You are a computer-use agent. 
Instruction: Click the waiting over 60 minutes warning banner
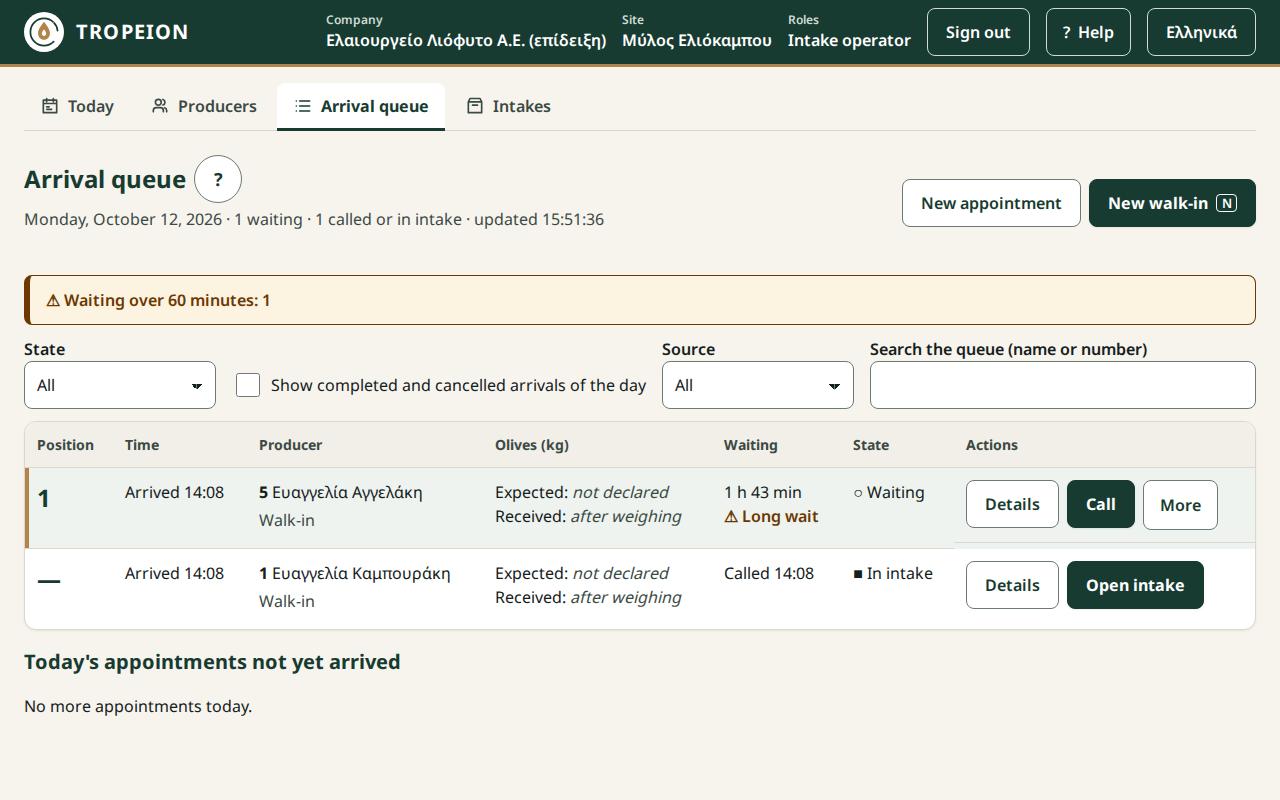coord(640,300)
